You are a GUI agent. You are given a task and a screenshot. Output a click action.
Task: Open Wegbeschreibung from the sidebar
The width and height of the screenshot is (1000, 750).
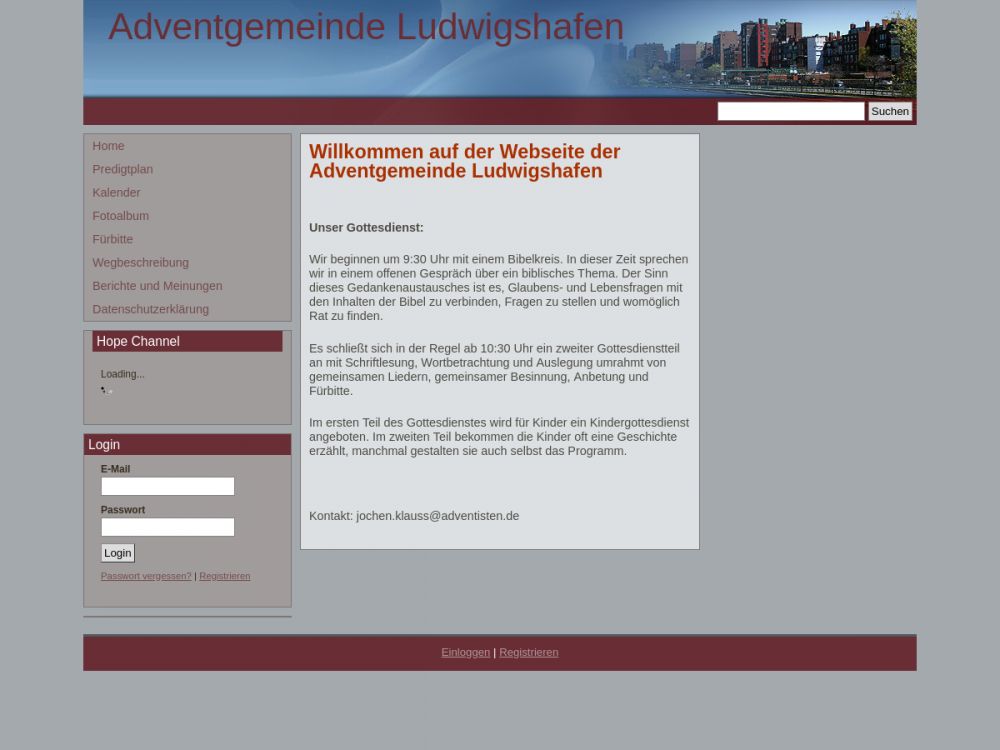coord(140,262)
